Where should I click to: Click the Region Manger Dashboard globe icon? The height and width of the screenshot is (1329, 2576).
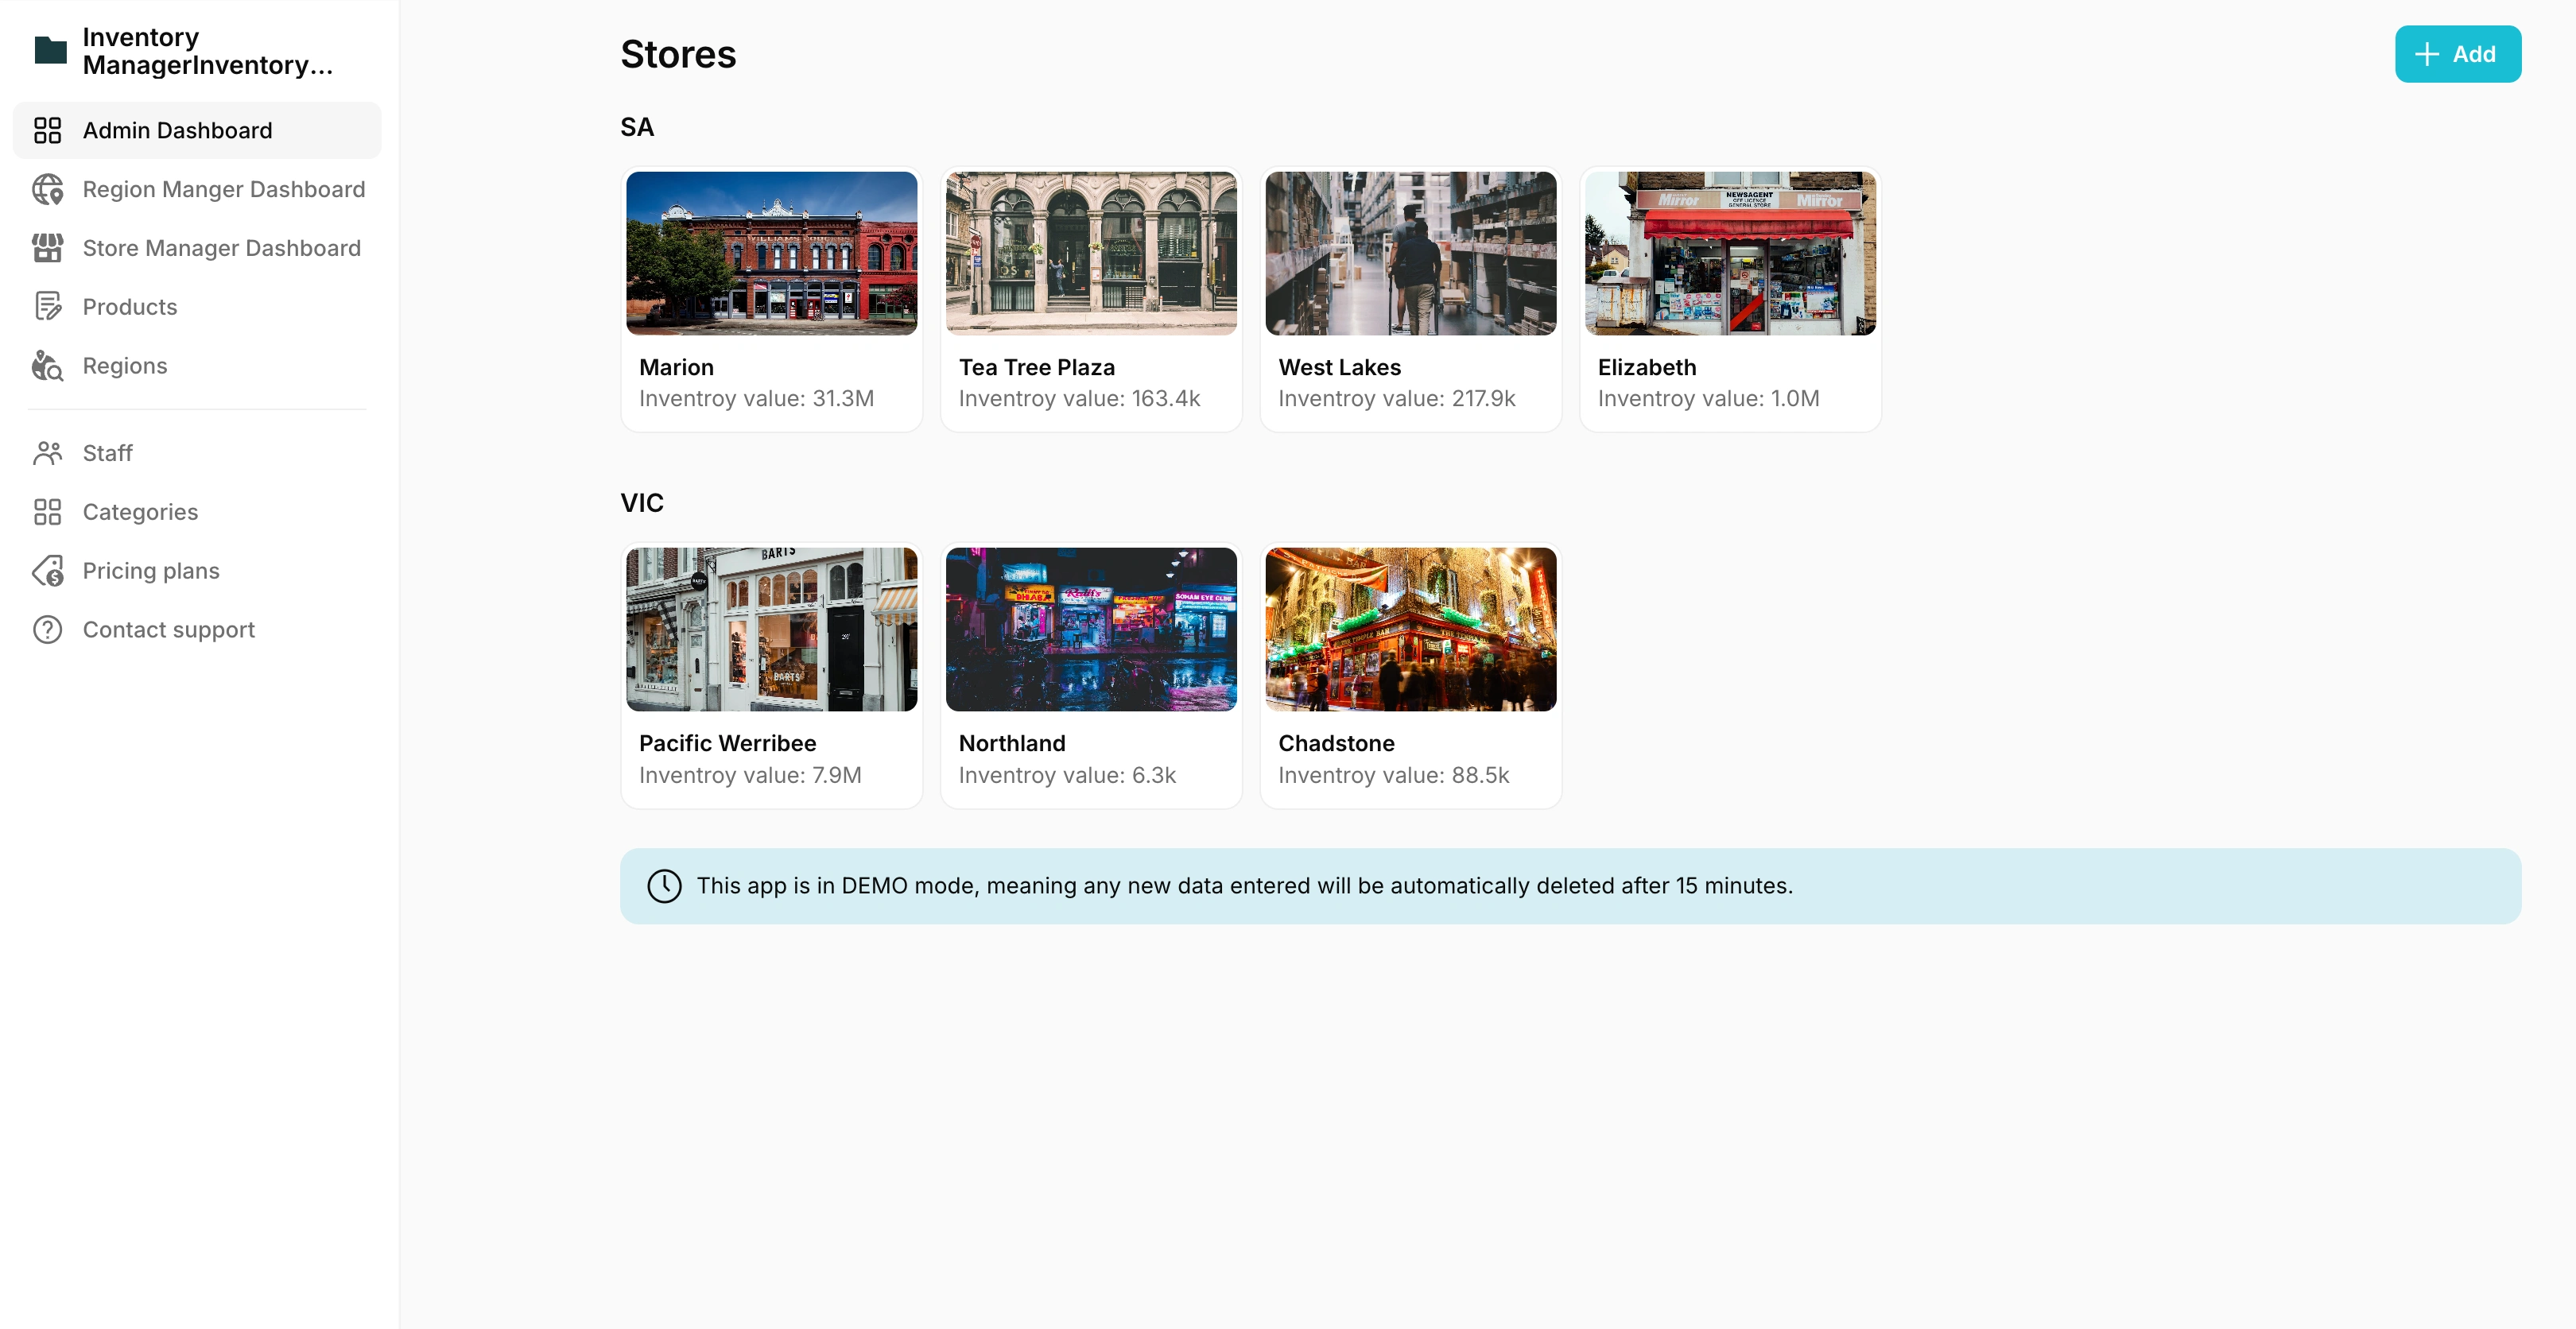point(47,189)
